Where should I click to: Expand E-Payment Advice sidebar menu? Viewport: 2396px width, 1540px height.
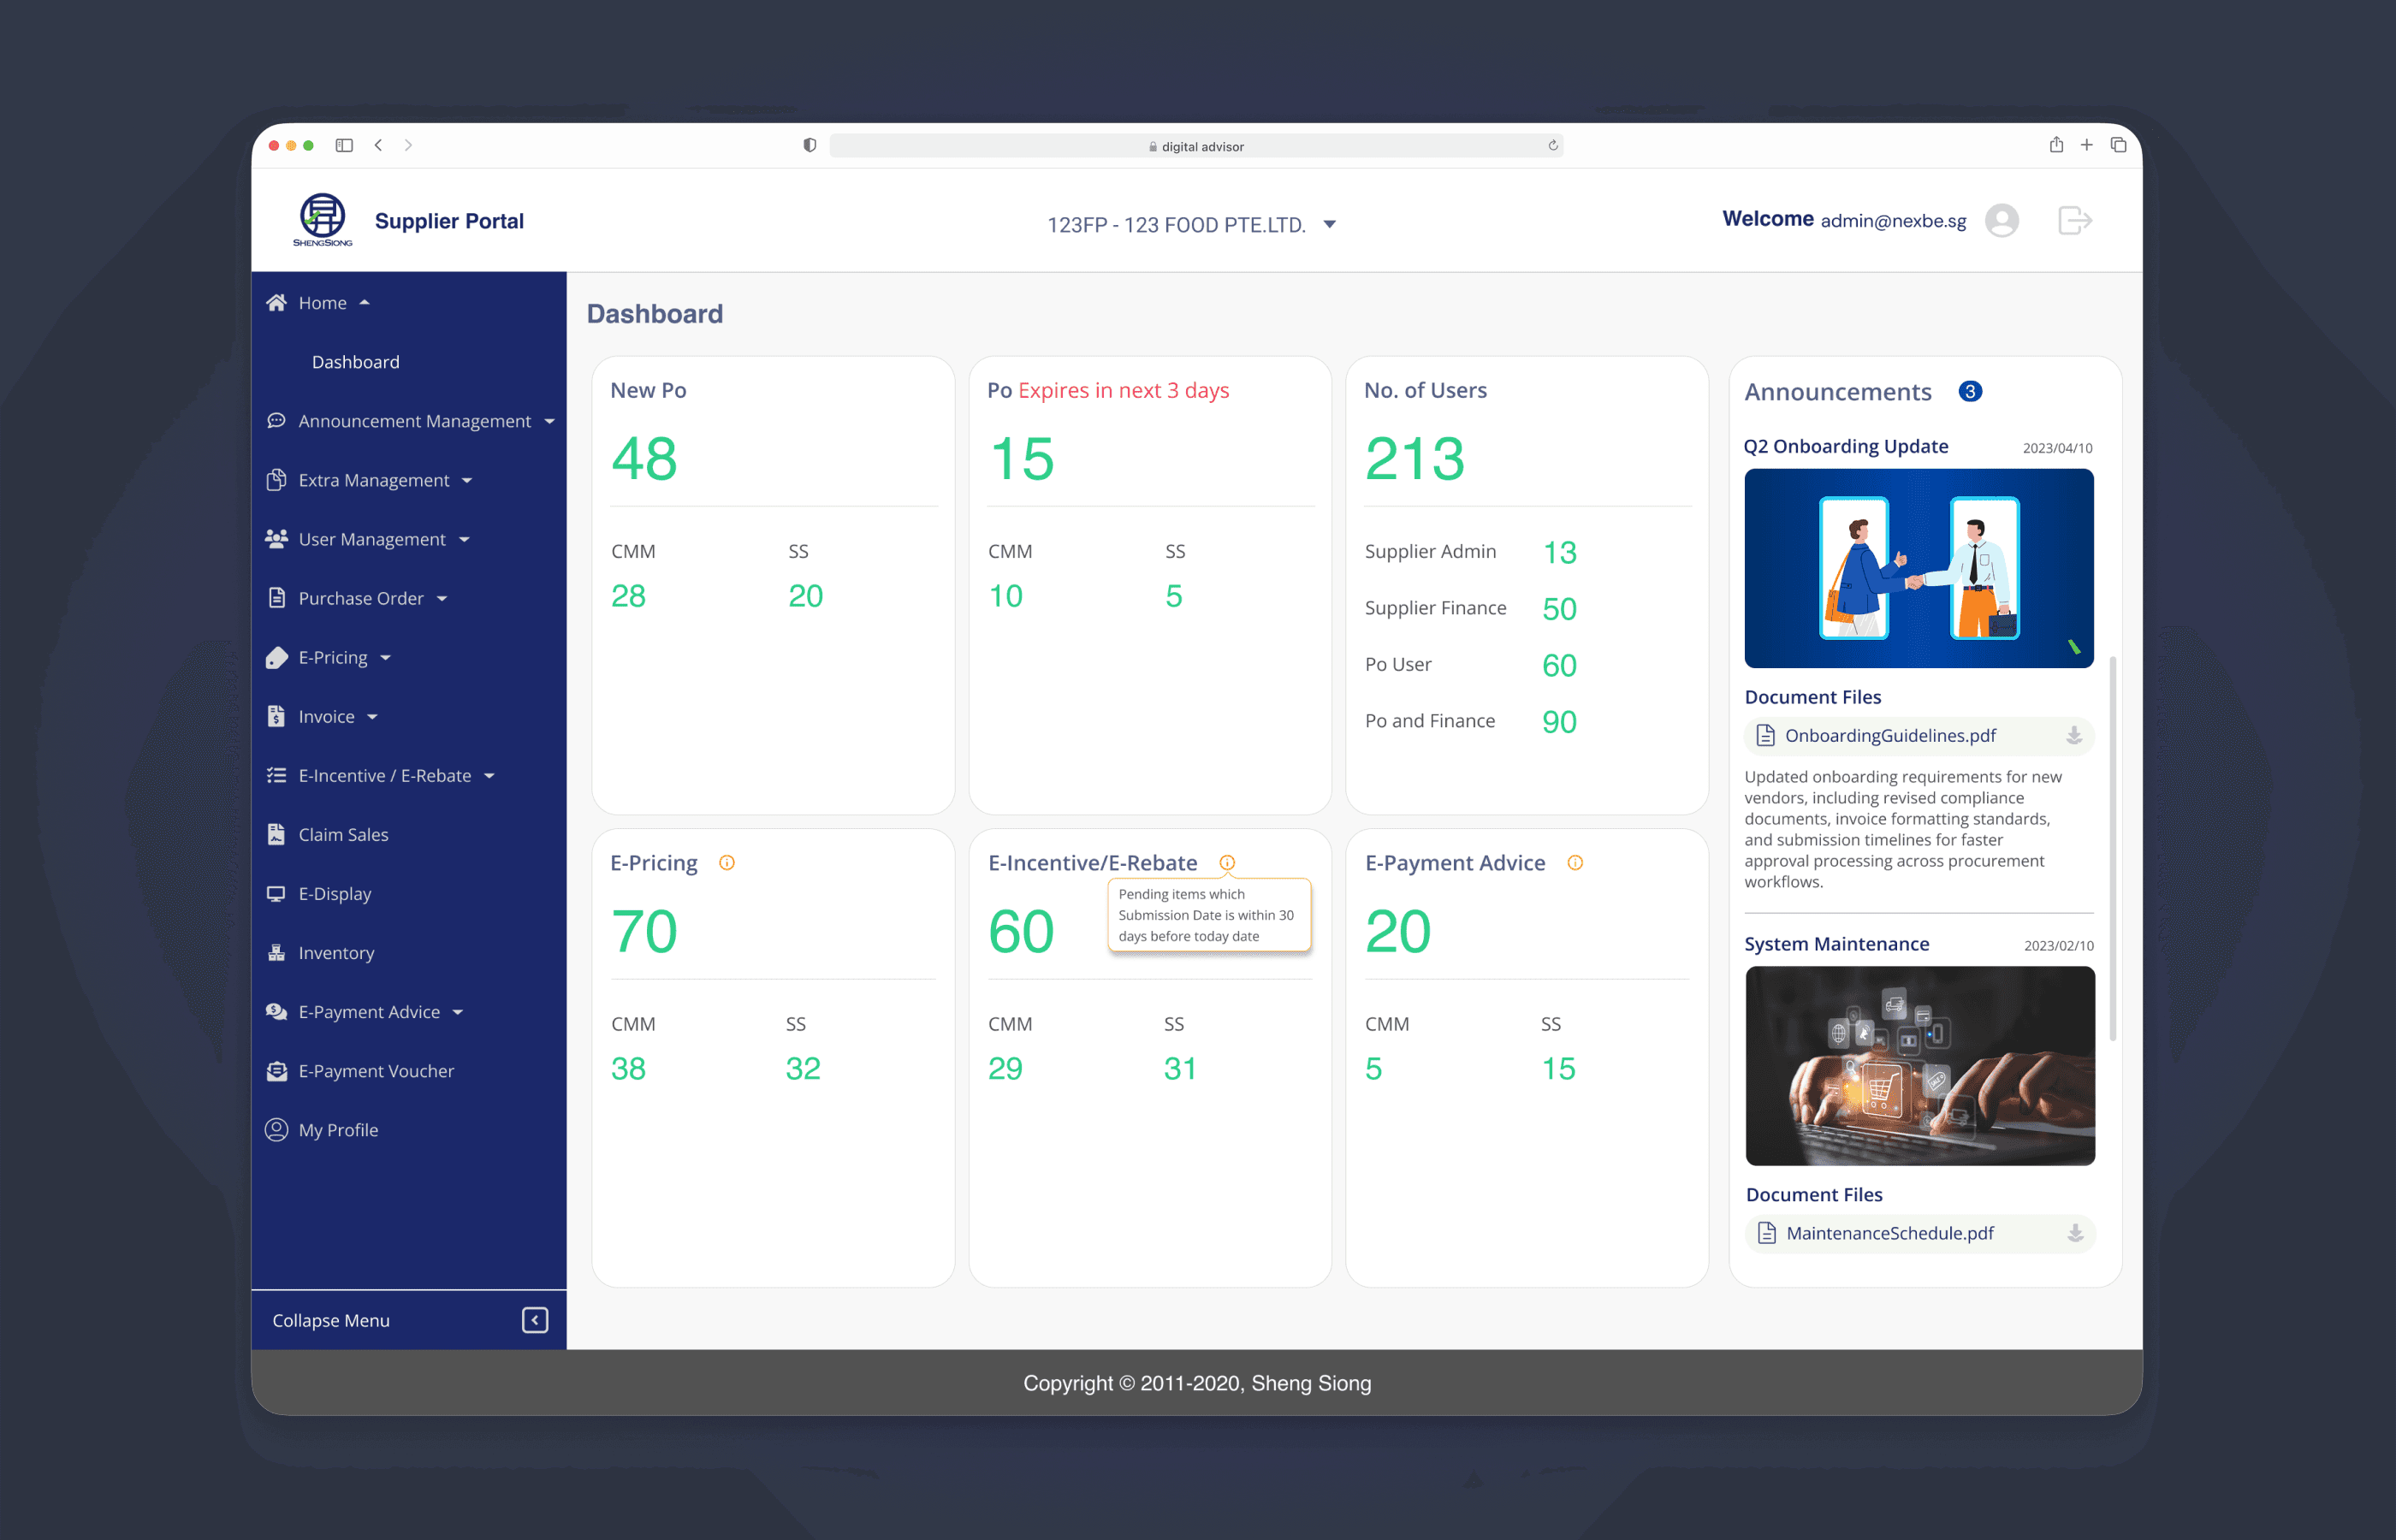tap(458, 1011)
